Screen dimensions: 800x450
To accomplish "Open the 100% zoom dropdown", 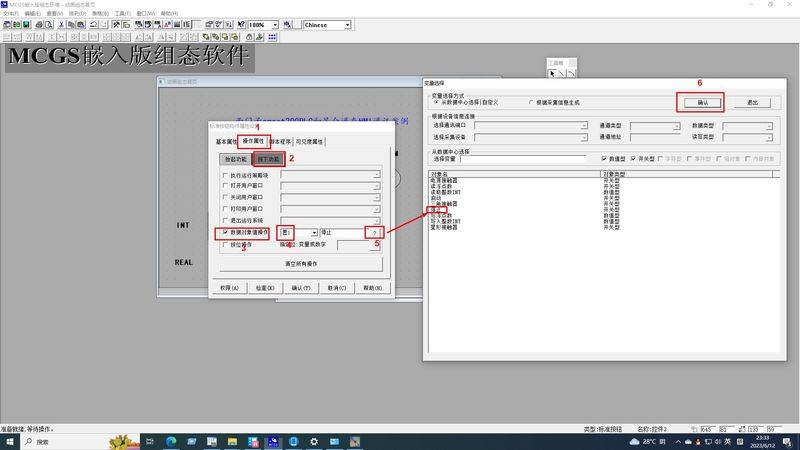I will [275, 24].
